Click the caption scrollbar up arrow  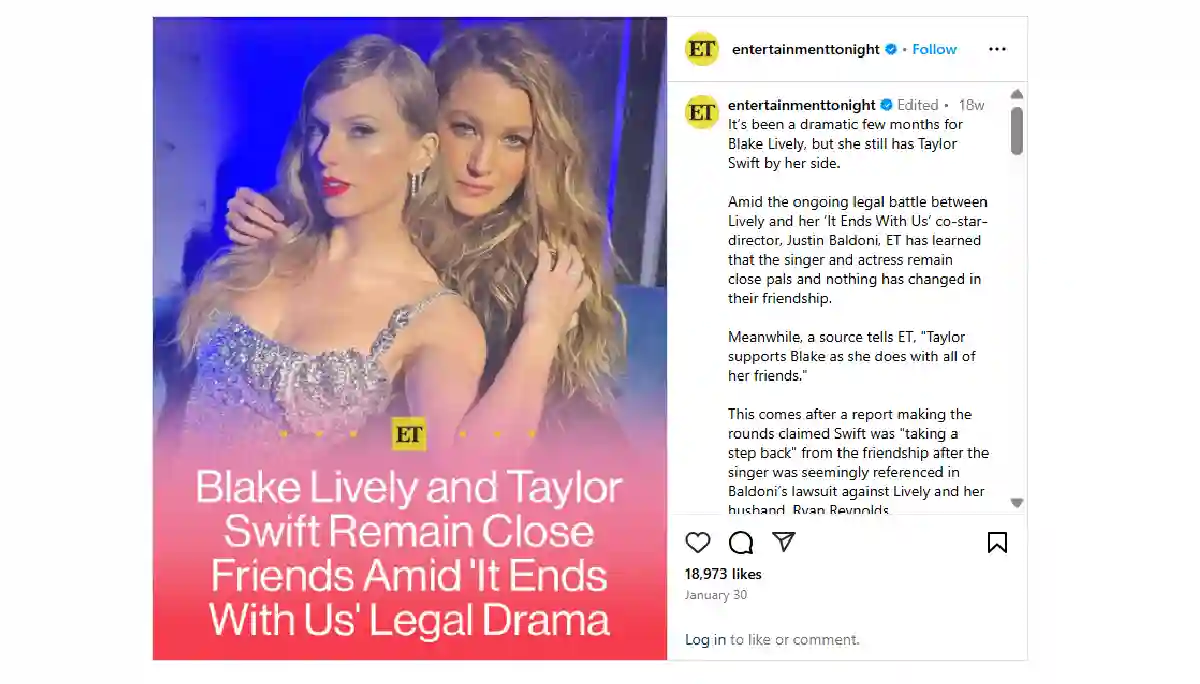click(1017, 94)
